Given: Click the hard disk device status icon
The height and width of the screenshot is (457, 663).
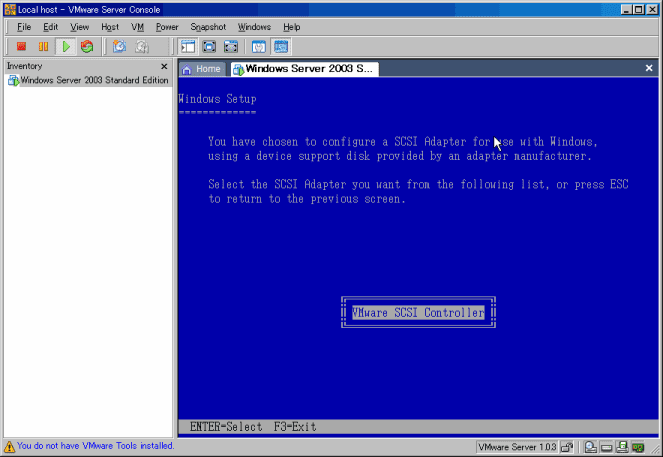Looking at the screenshot, I should [606, 447].
